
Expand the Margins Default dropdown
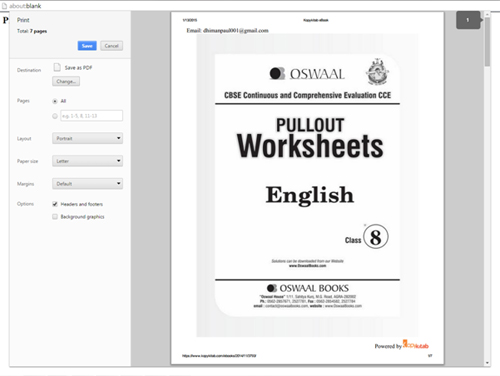click(87, 184)
